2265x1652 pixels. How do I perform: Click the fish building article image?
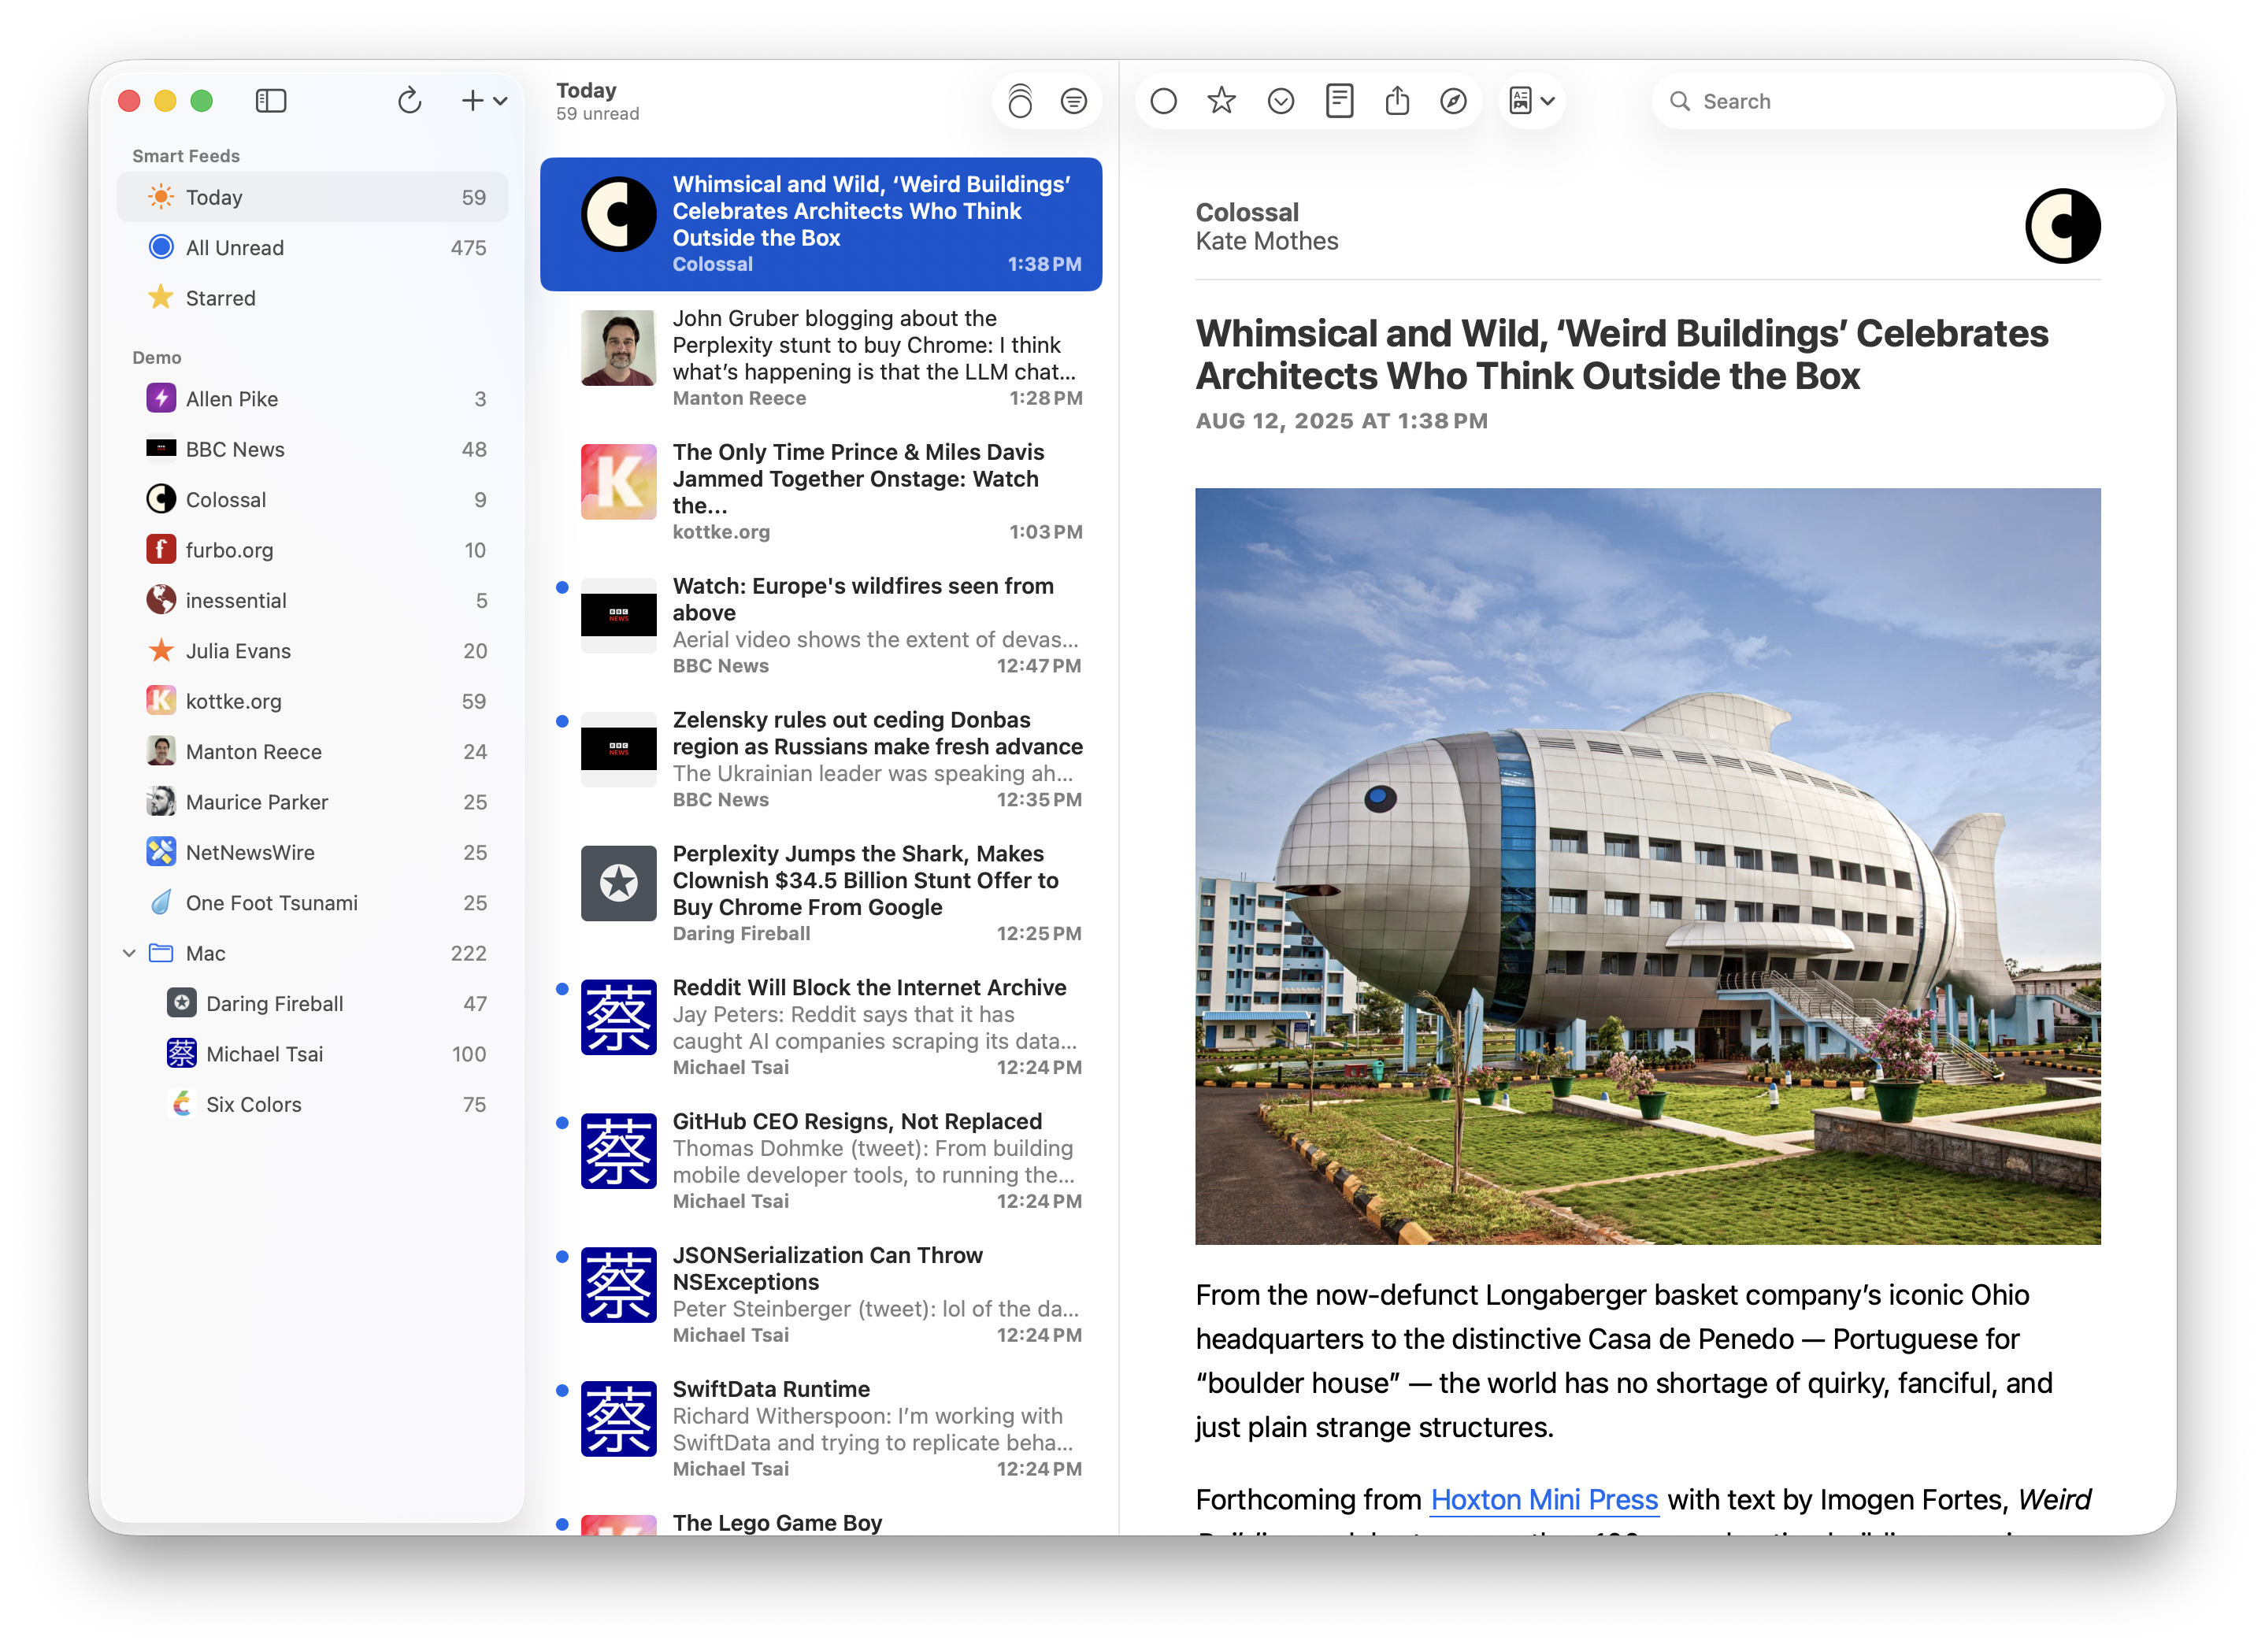coord(1647,866)
